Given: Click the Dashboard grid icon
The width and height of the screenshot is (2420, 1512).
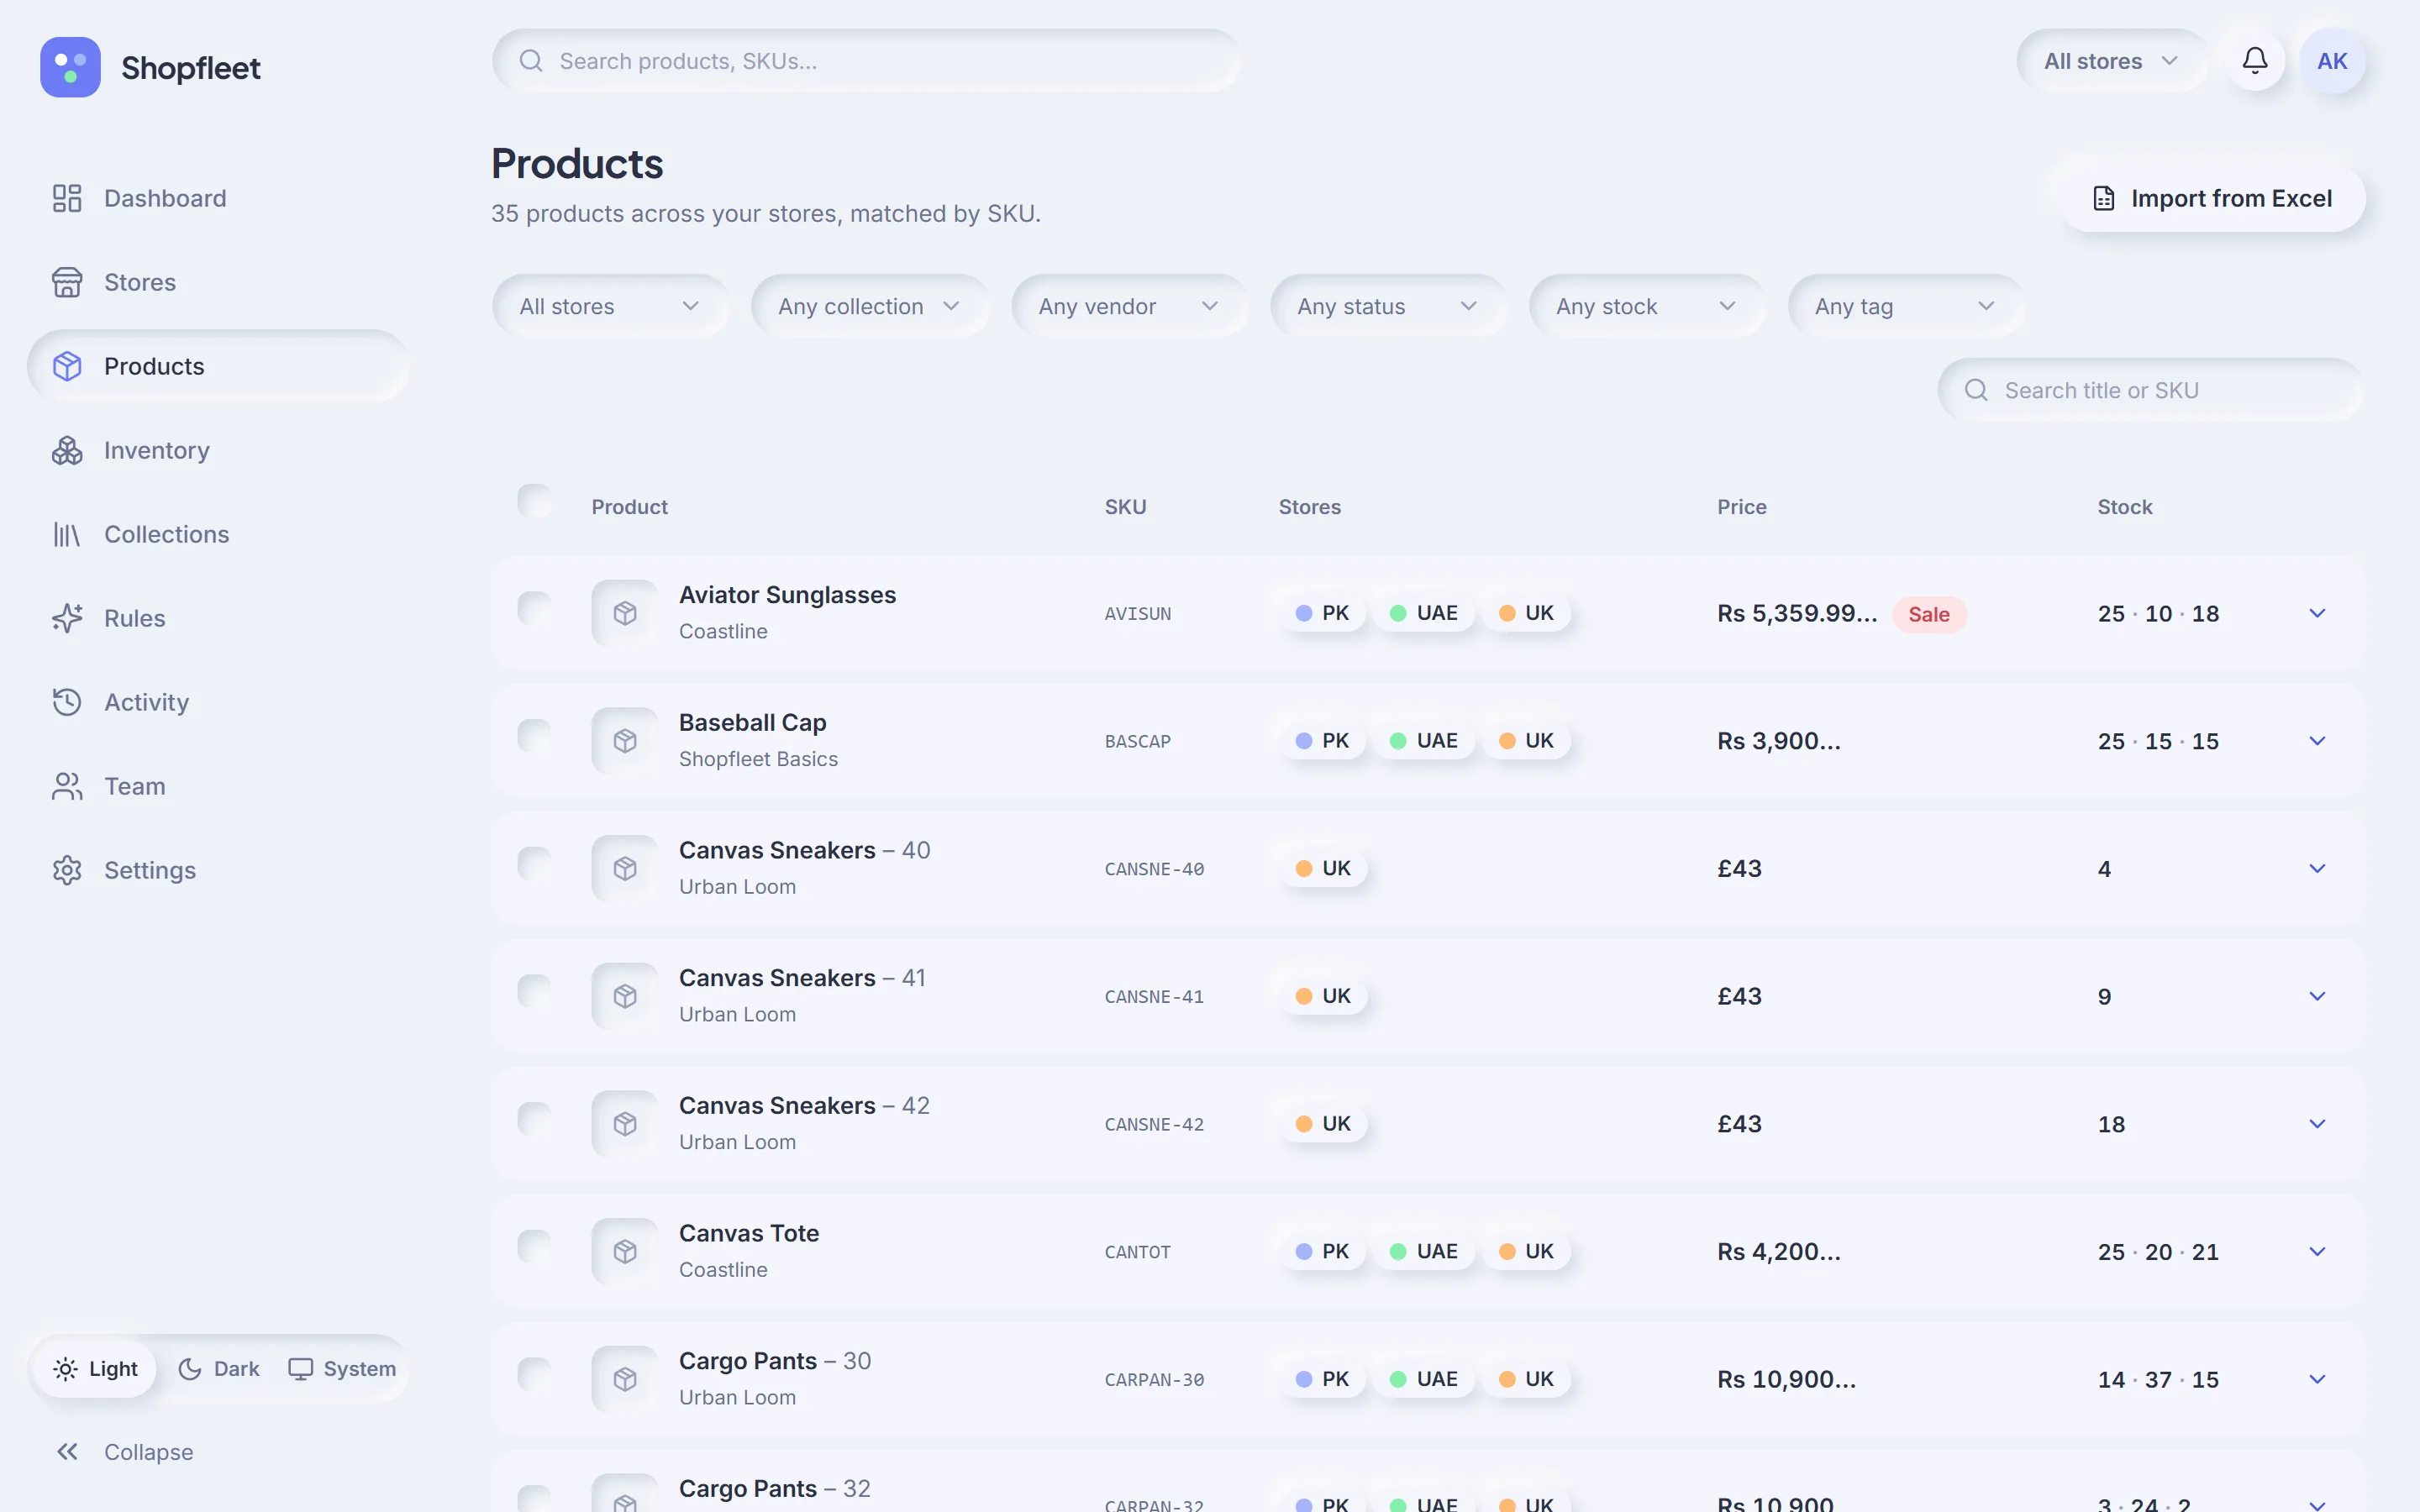Looking at the screenshot, I should click(67, 198).
